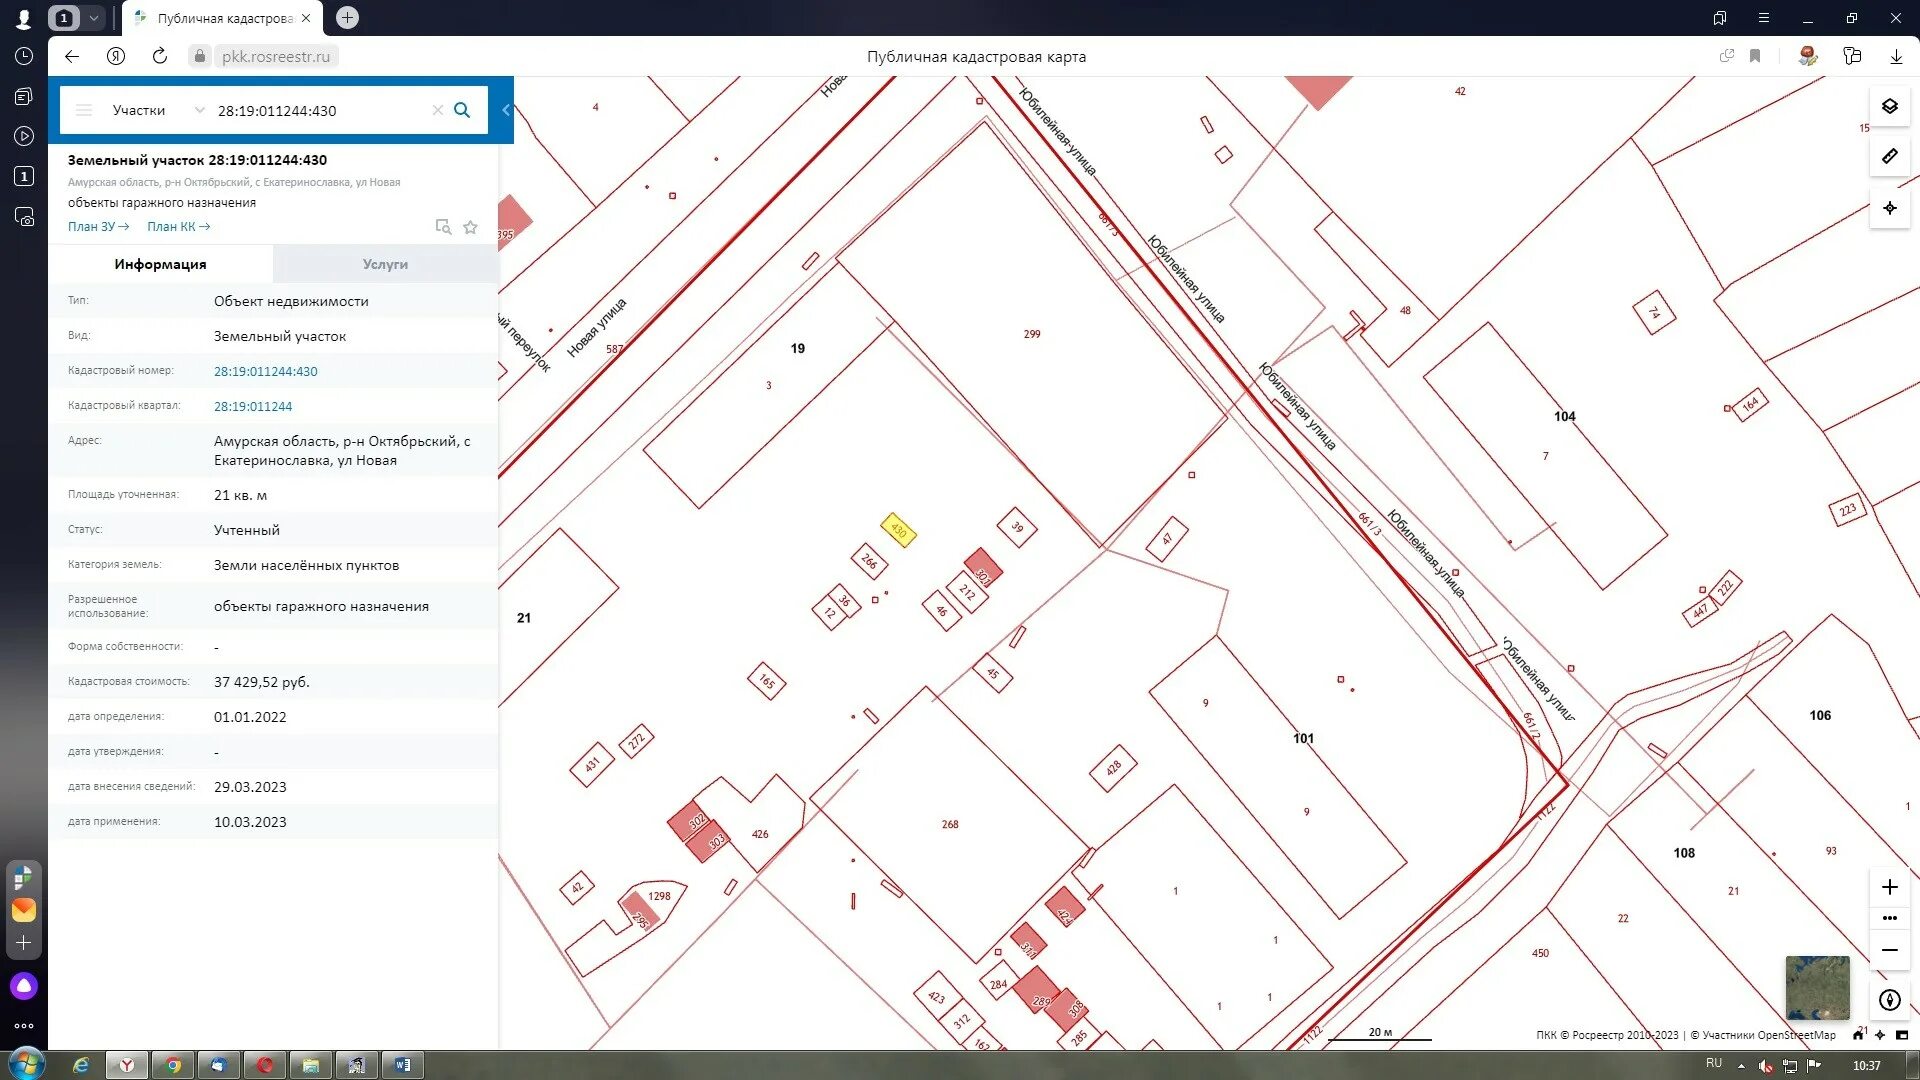The image size is (1920, 1080).
Task: Switch basemap via satellite thumbnail
Action: 1817,987
